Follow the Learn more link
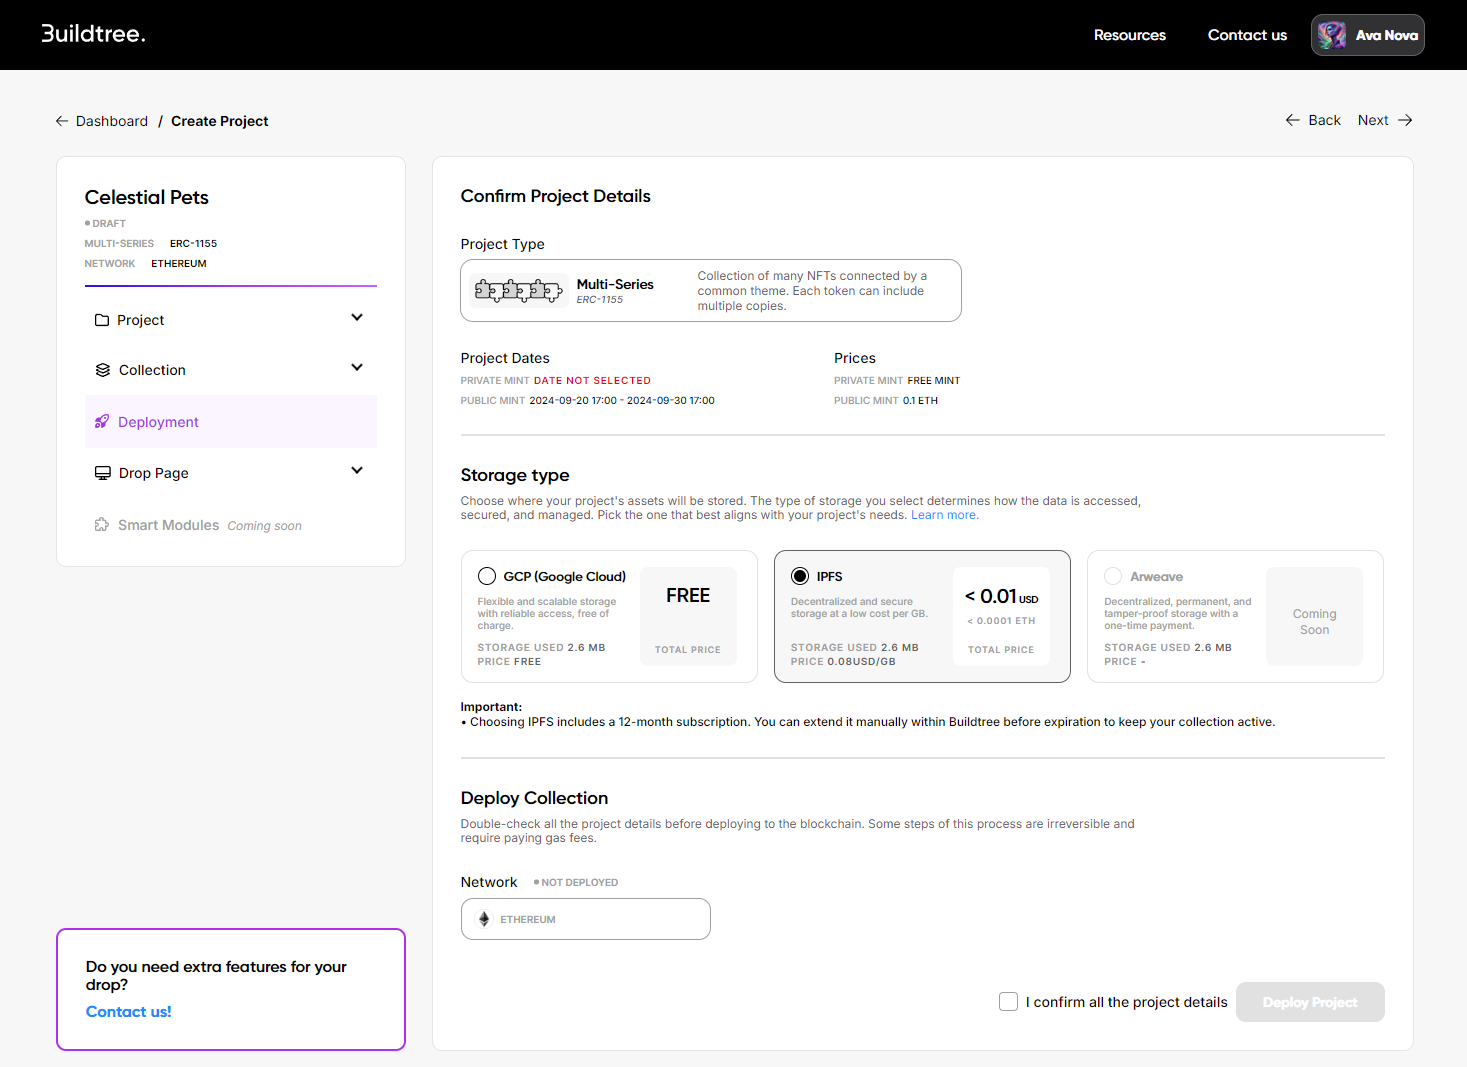 pos(944,515)
